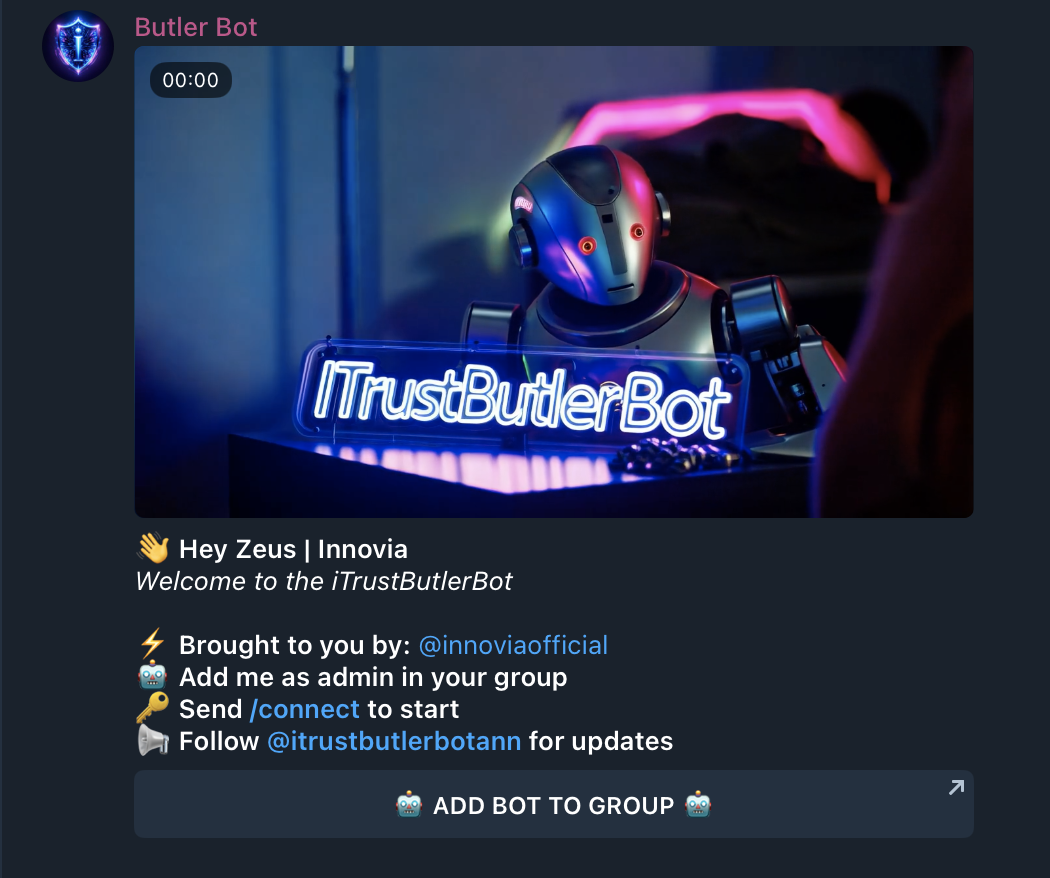Click the lightning bolt emoji
Image resolution: width=1050 pixels, height=878 pixels.
click(x=152, y=644)
